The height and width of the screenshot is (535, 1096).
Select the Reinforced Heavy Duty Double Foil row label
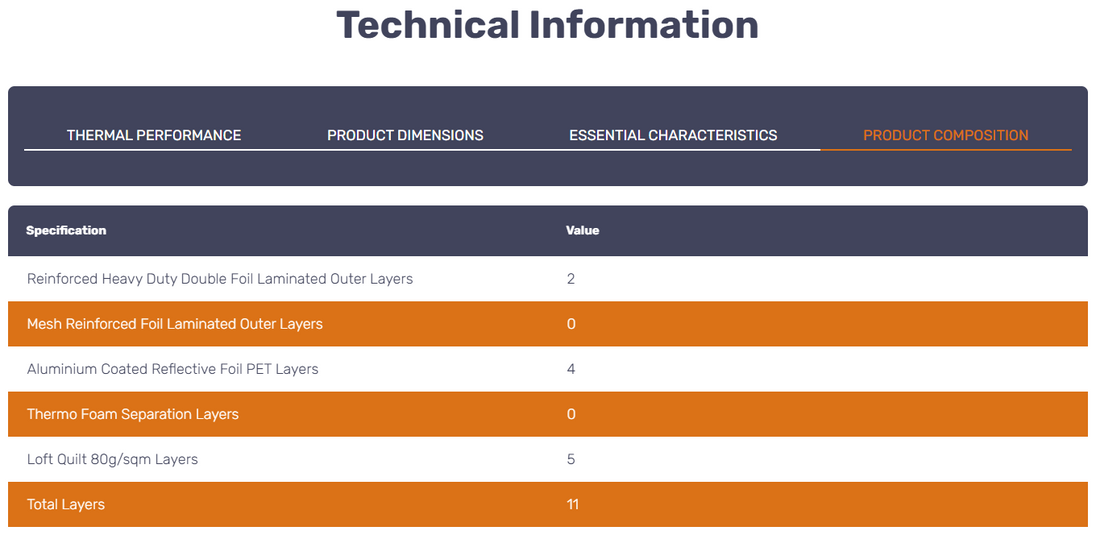220,279
